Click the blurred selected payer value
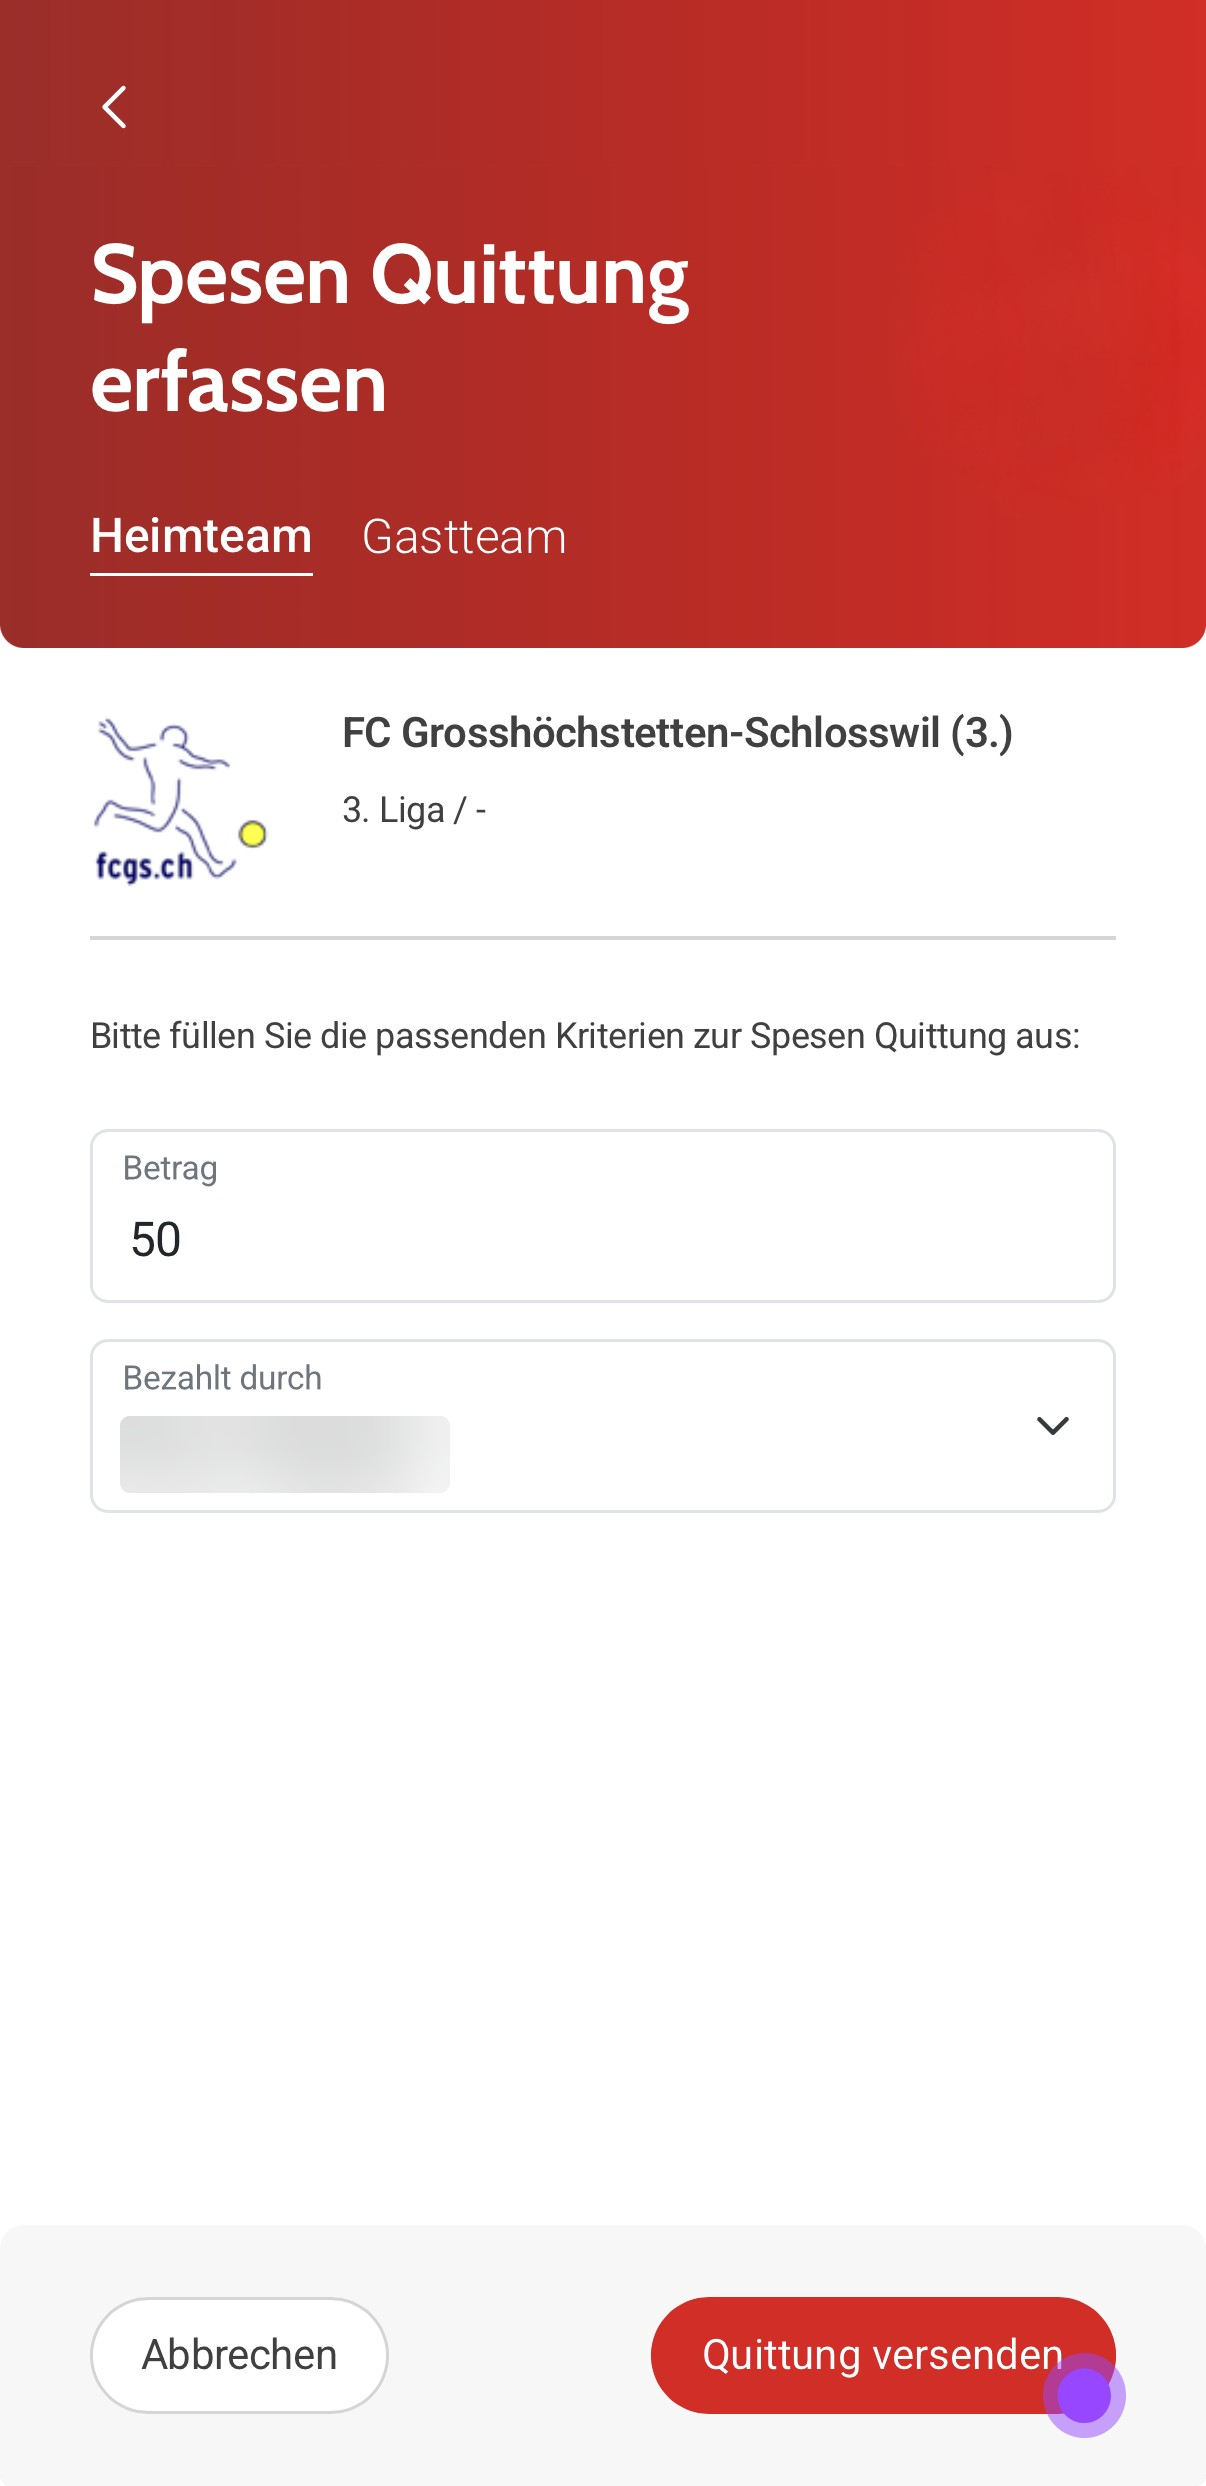 (284, 1454)
